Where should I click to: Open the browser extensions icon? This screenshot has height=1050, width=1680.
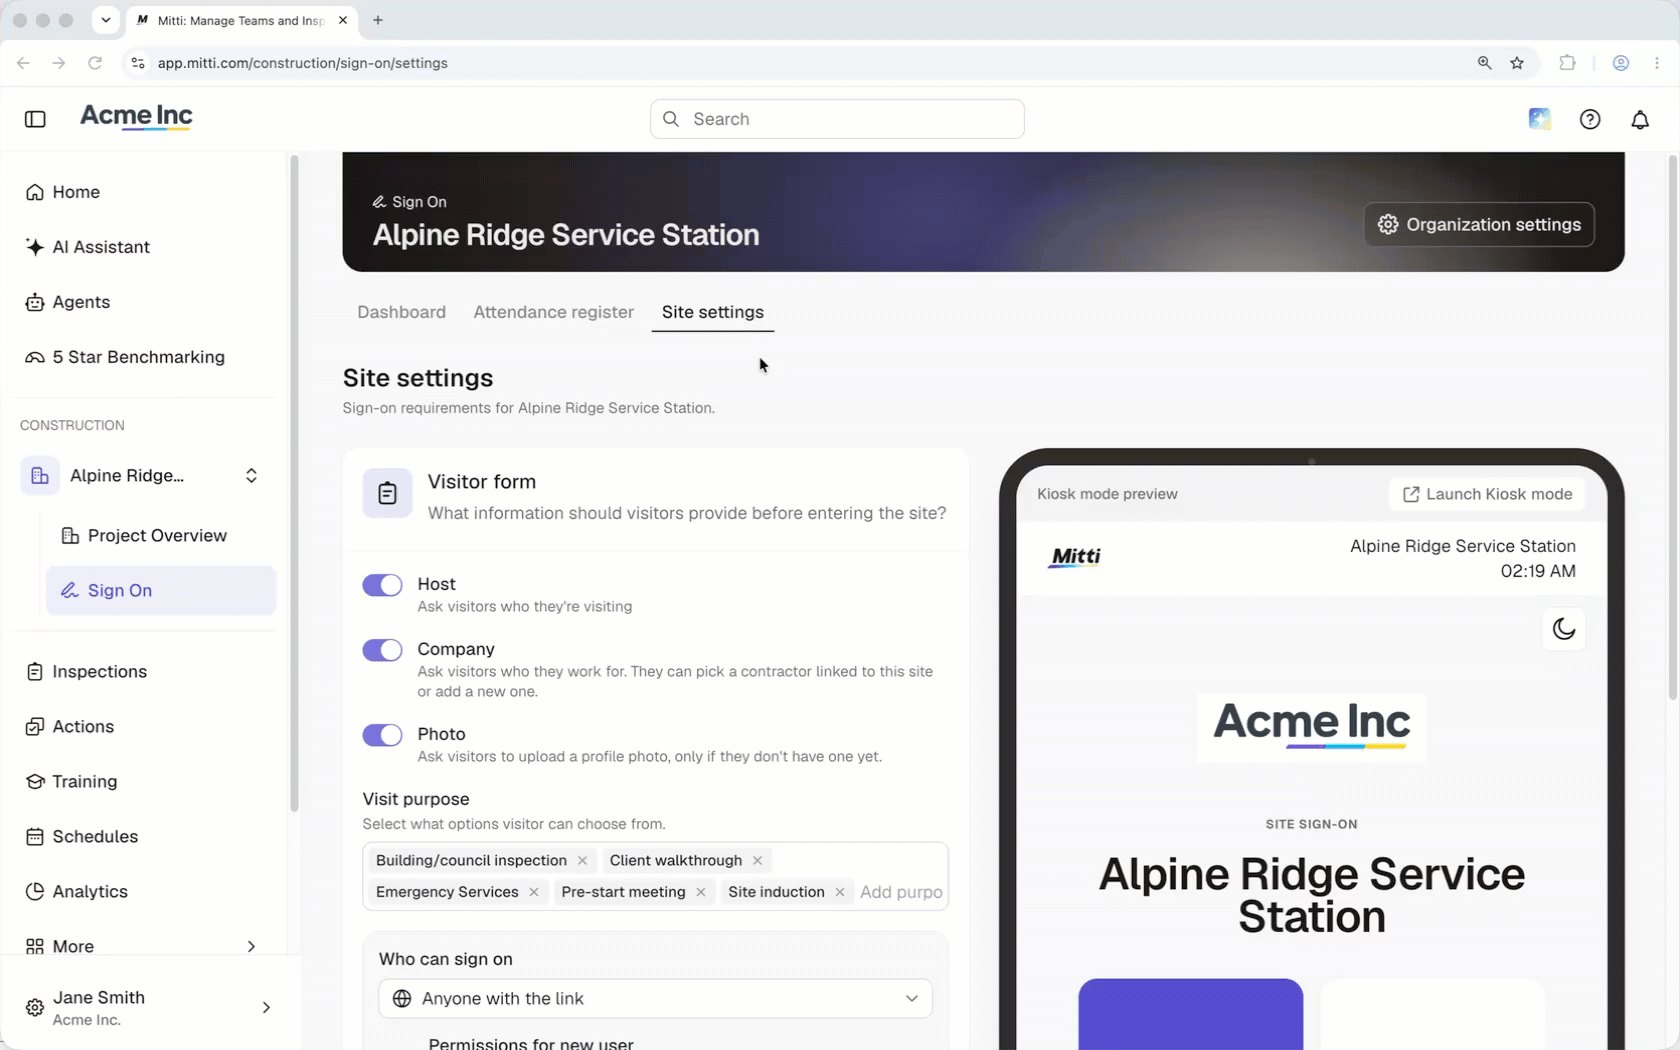pos(1567,63)
